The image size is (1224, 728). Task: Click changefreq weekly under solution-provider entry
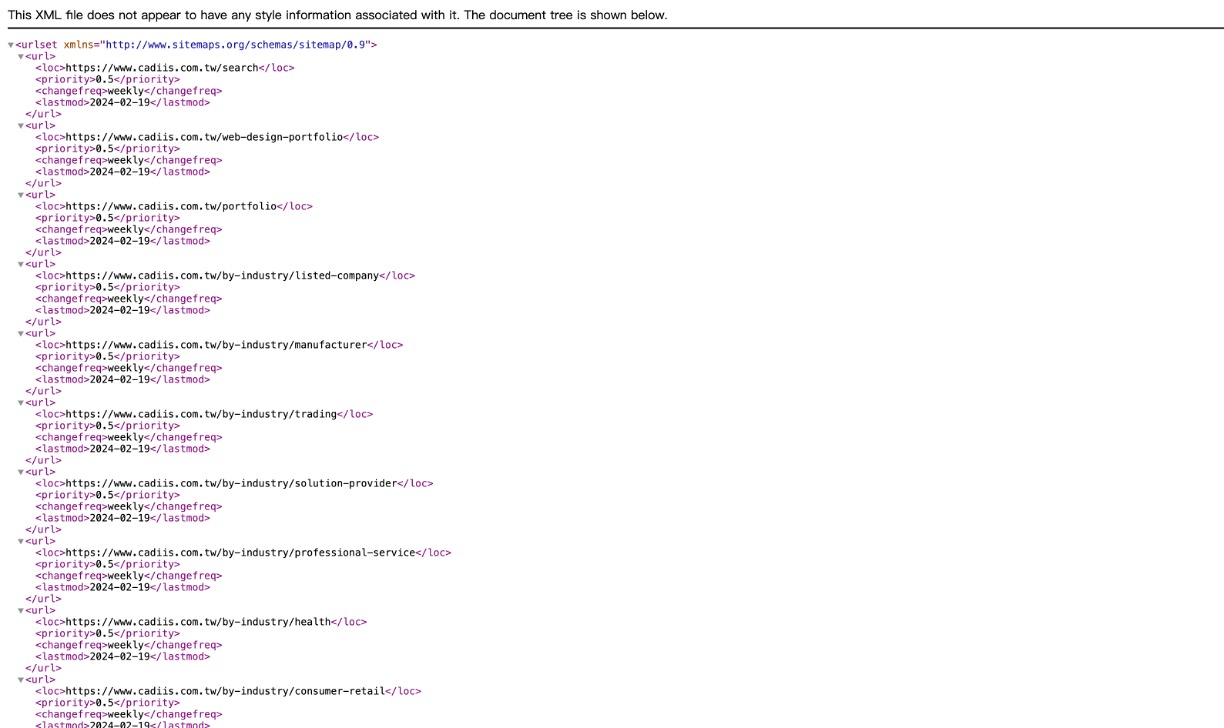[x=126, y=507]
